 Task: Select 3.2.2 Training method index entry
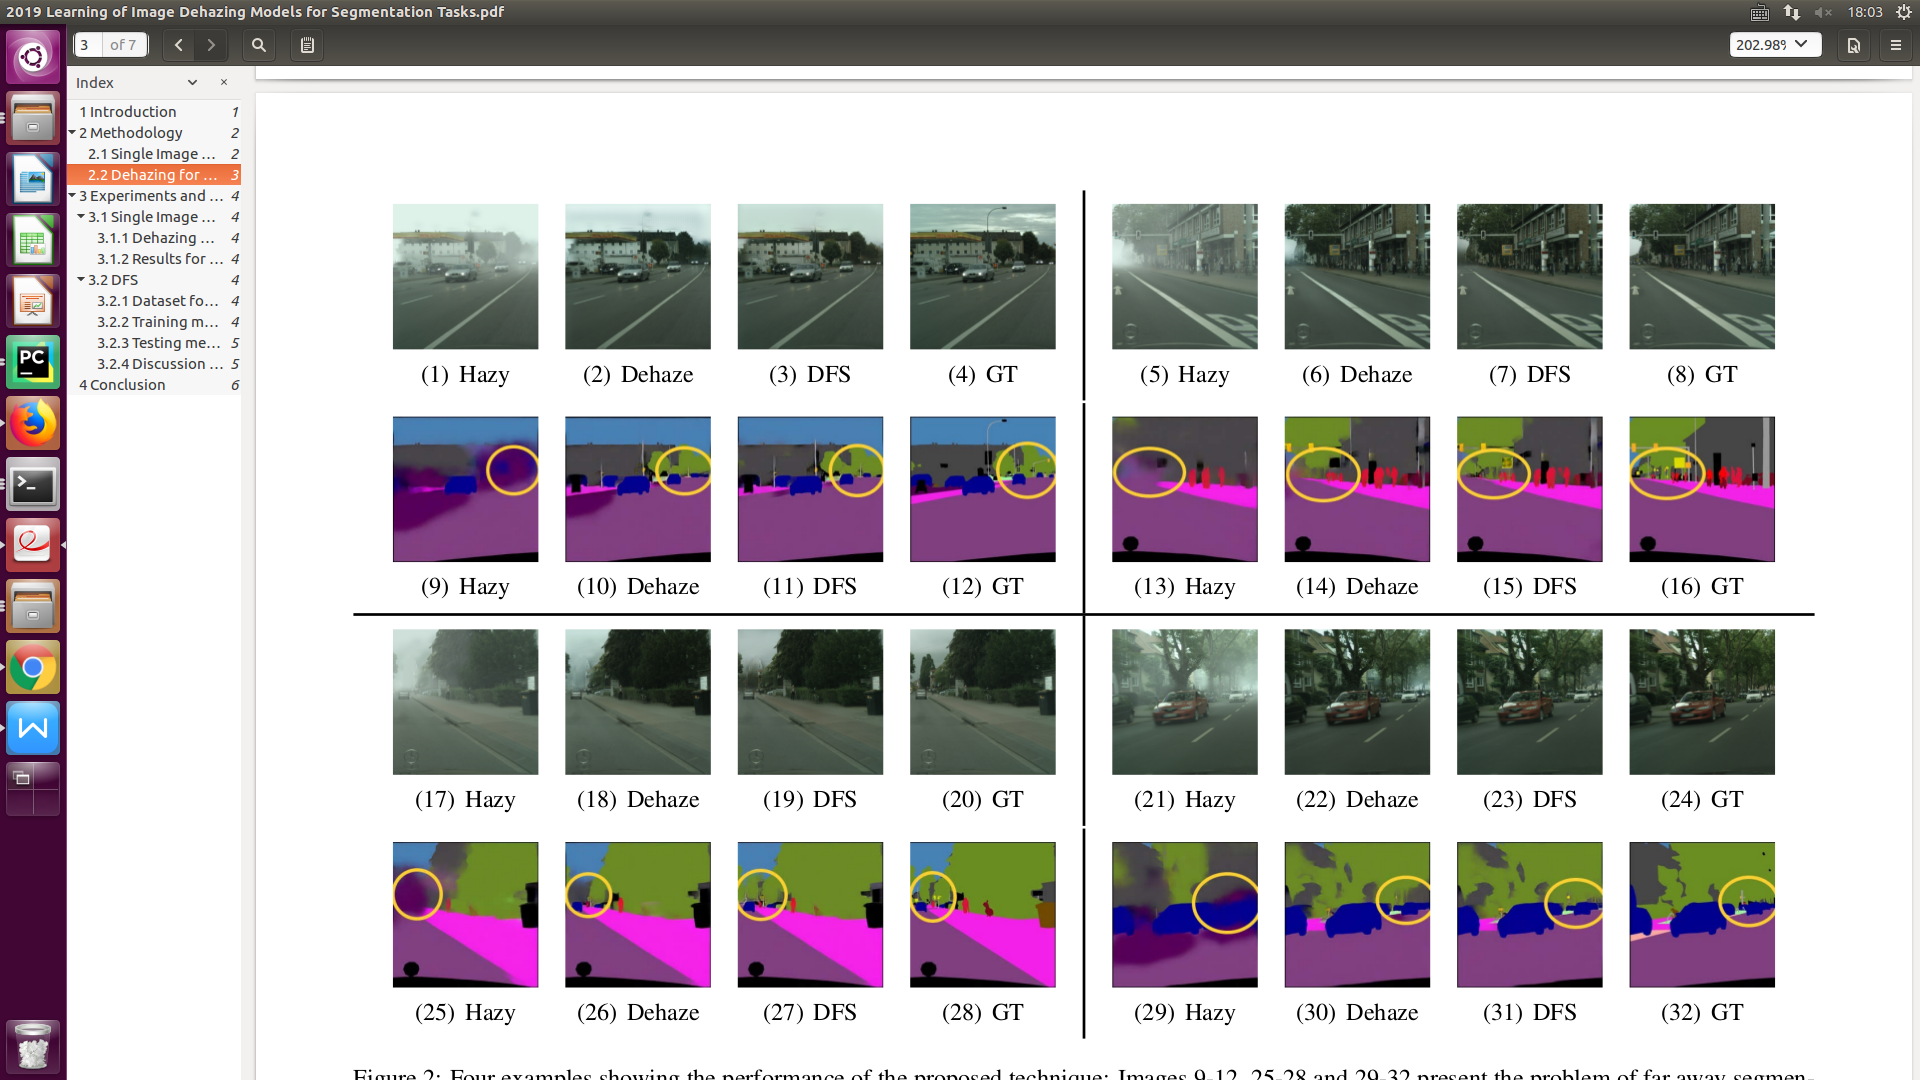coord(157,322)
